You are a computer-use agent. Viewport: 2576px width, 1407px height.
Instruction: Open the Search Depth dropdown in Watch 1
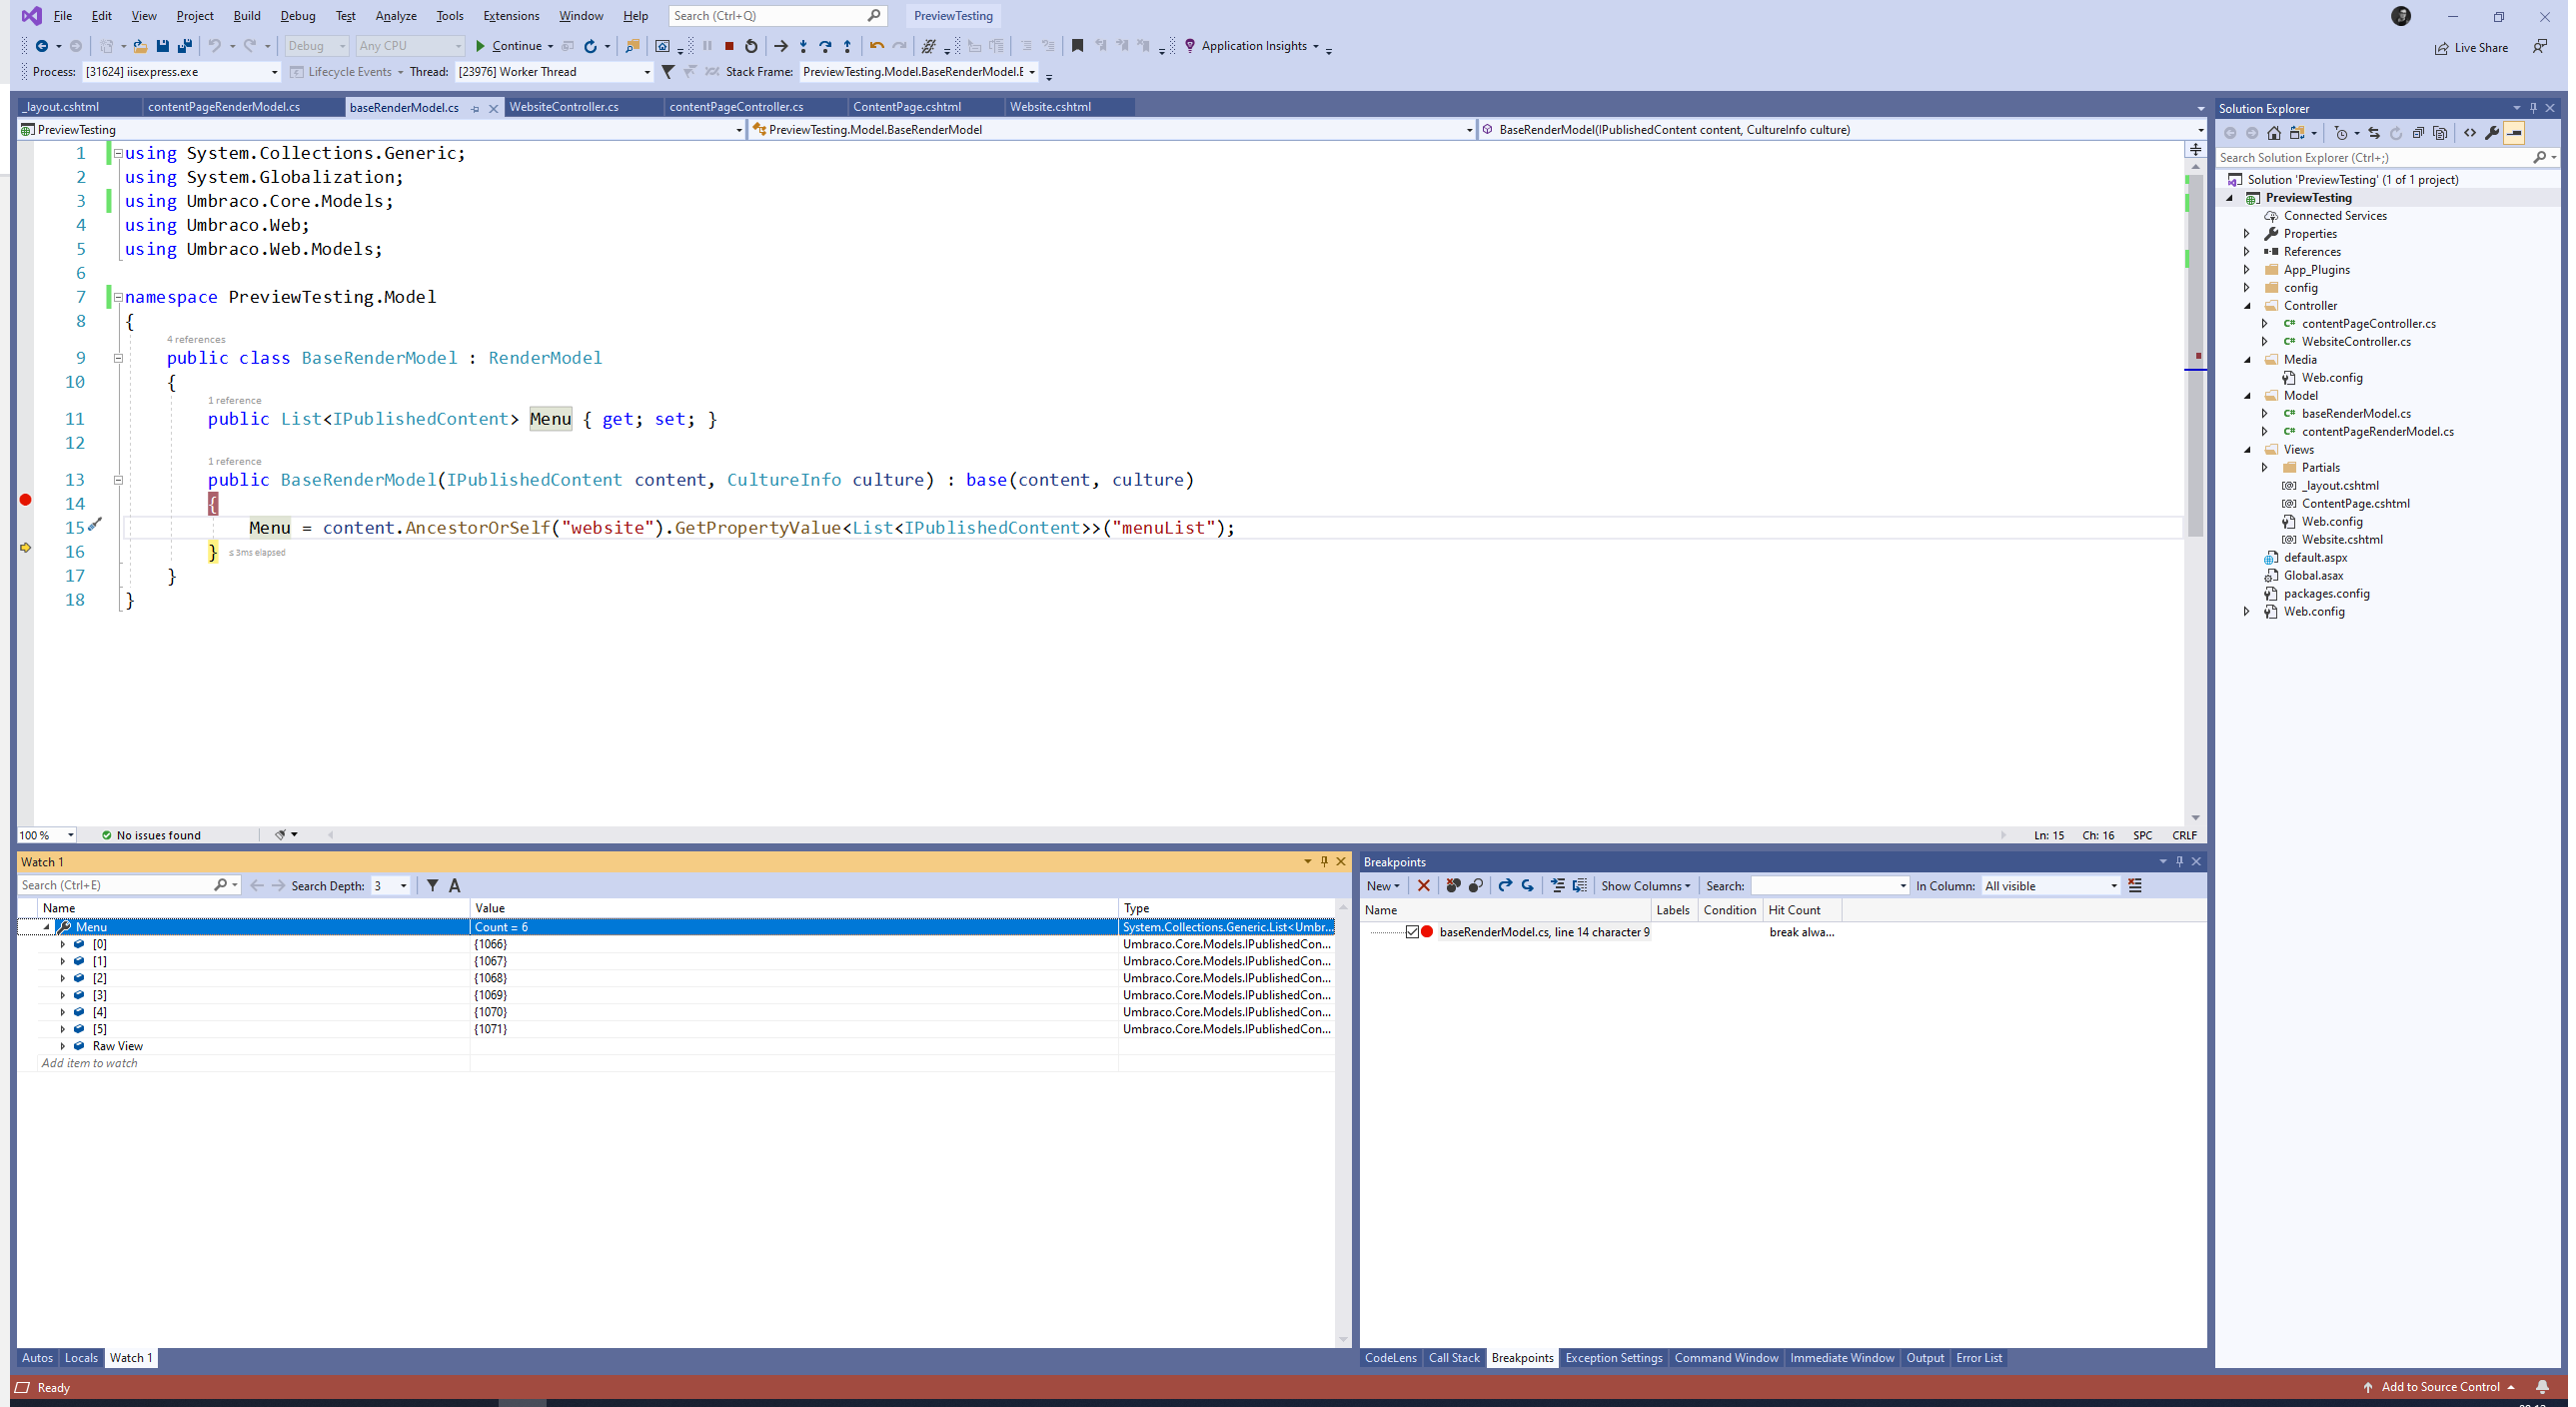point(390,886)
